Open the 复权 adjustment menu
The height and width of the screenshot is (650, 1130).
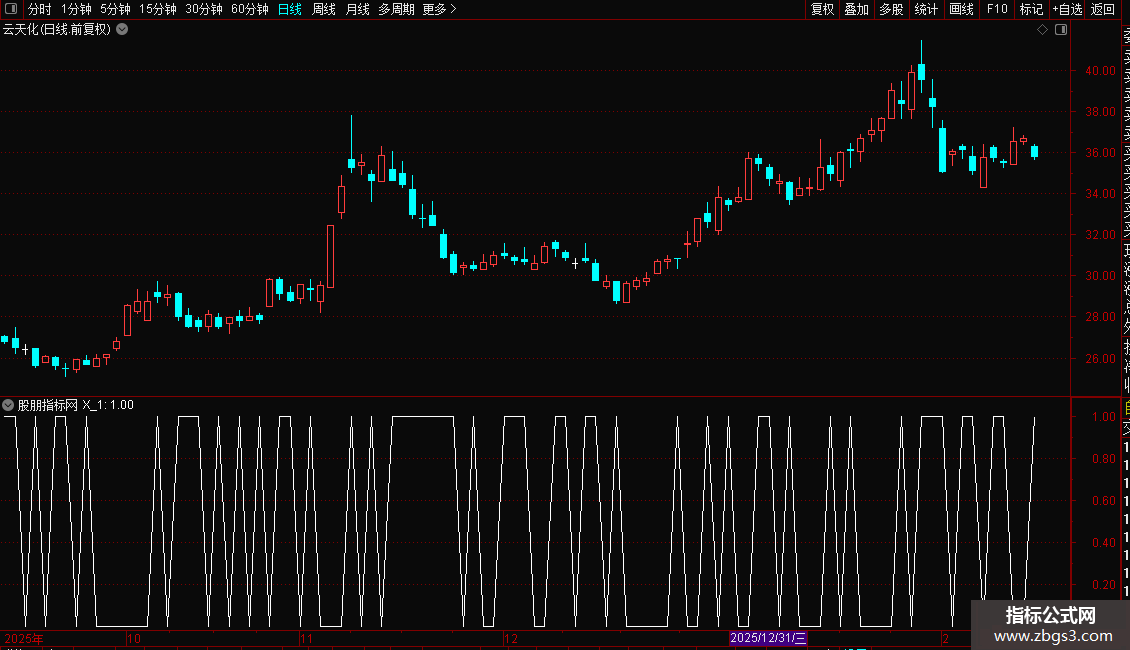tap(822, 9)
